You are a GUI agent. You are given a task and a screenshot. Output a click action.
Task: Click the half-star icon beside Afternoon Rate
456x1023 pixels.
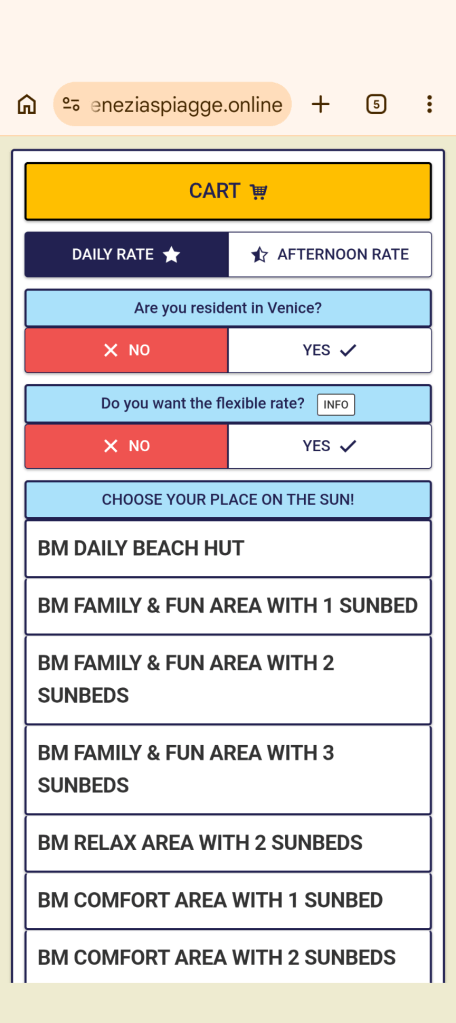pyautogui.click(x=260, y=254)
